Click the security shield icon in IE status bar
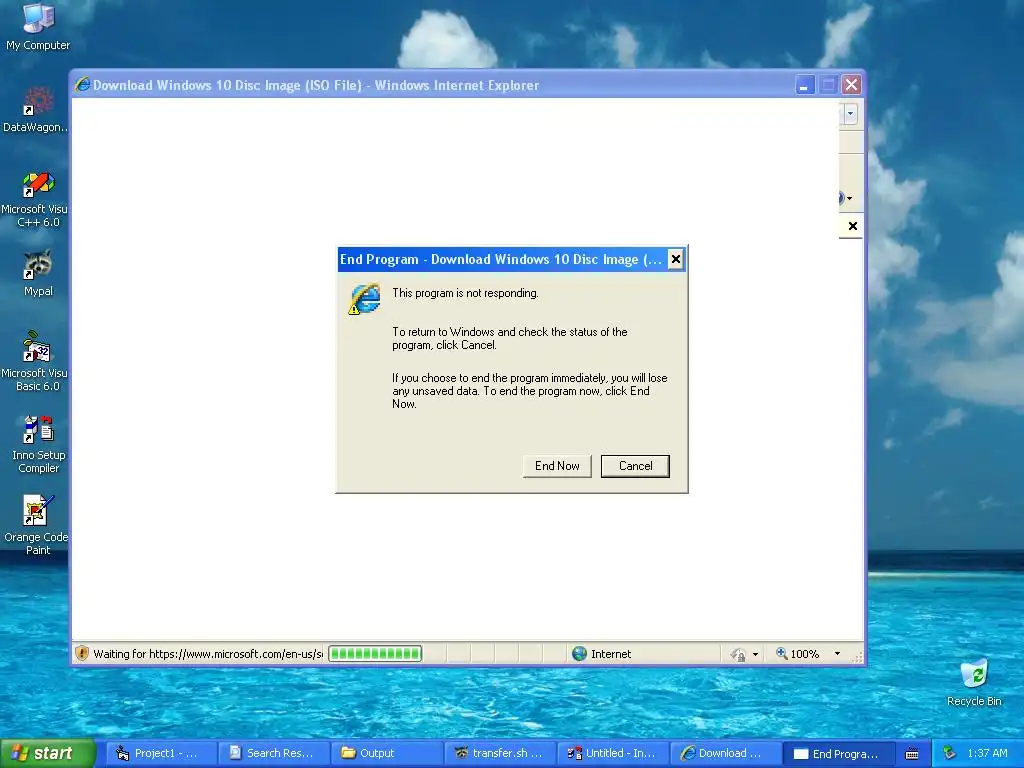 pyautogui.click(x=82, y=653)
